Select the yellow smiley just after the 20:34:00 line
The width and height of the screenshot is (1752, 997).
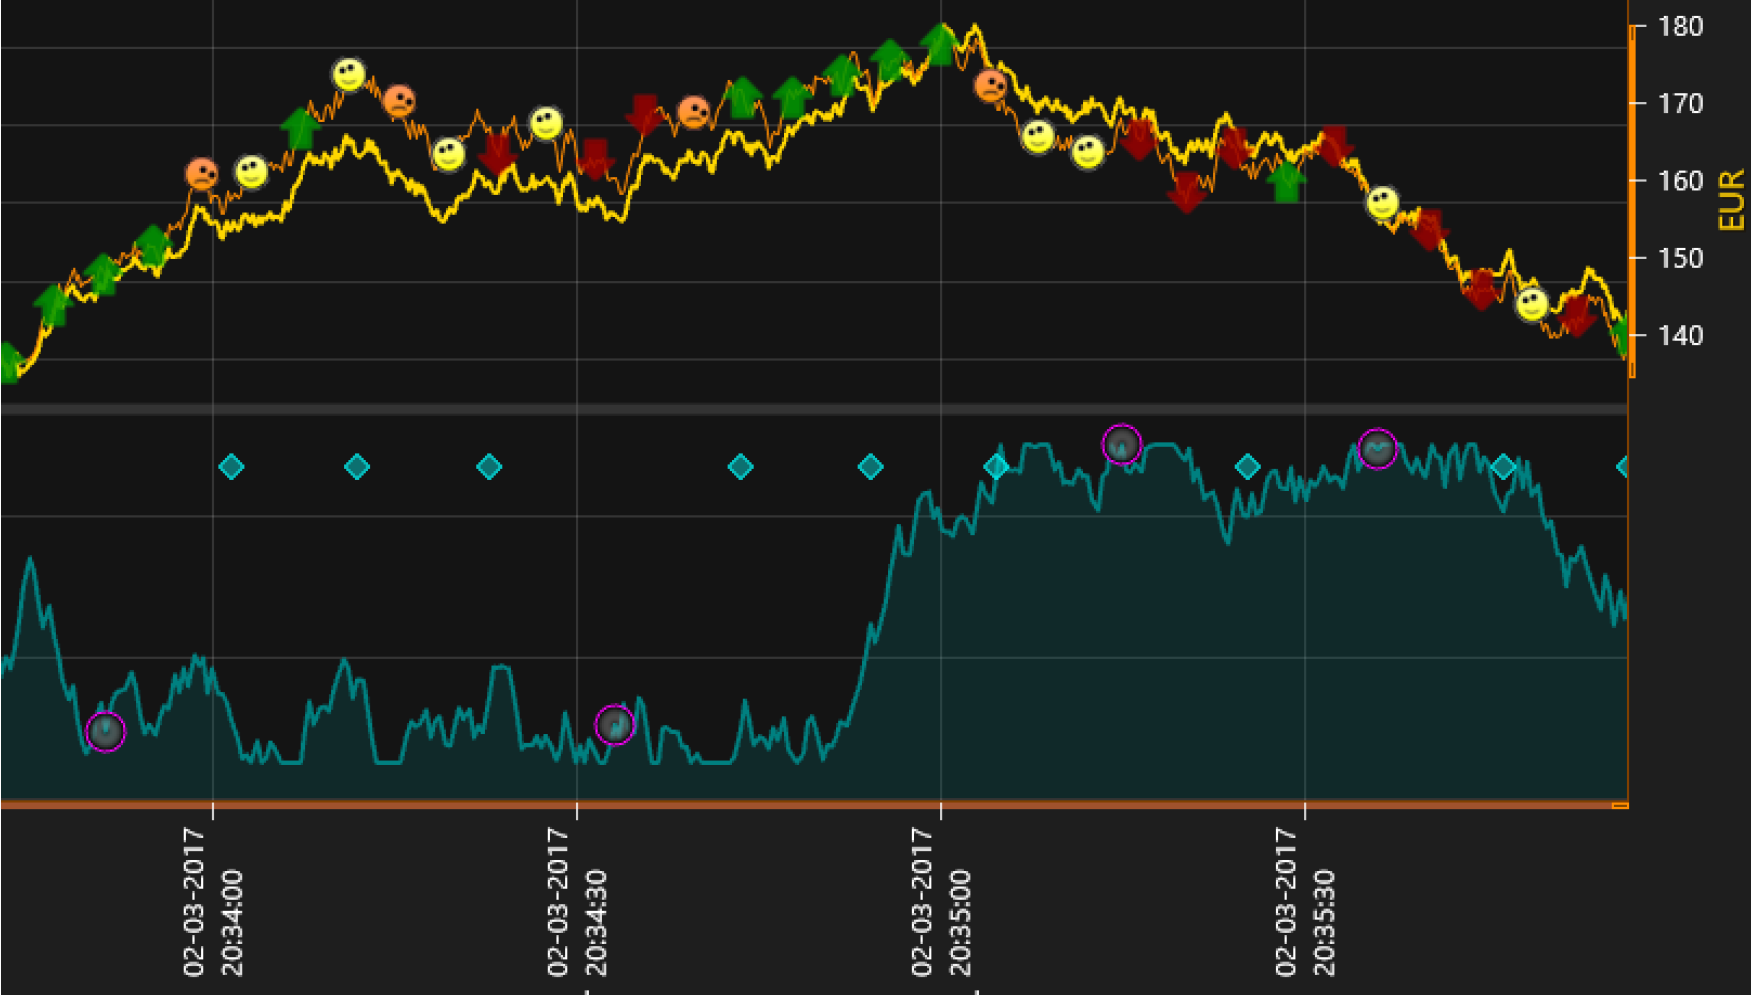pos(251,172)
